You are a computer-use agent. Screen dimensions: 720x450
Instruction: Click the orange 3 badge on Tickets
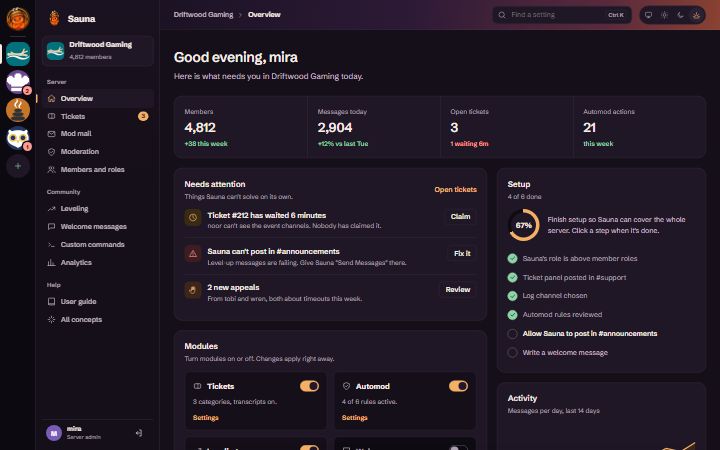(143, 116)
